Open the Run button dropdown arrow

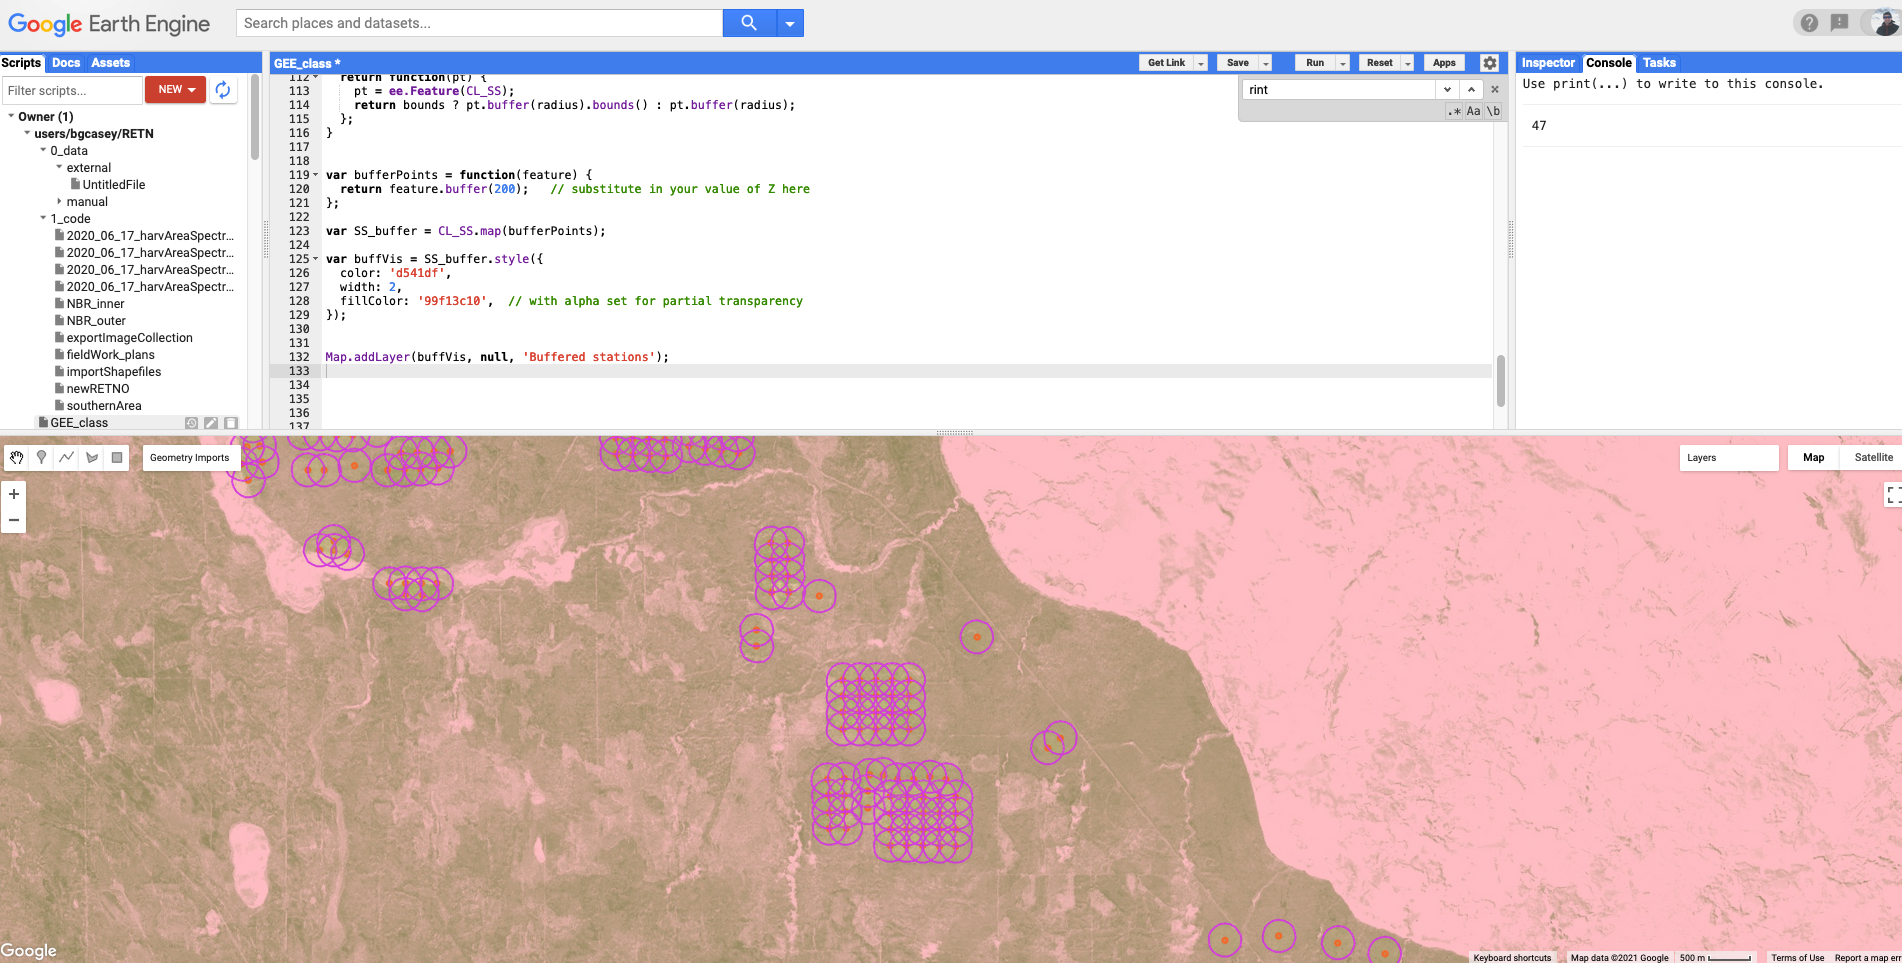[x=1343, y=63]
